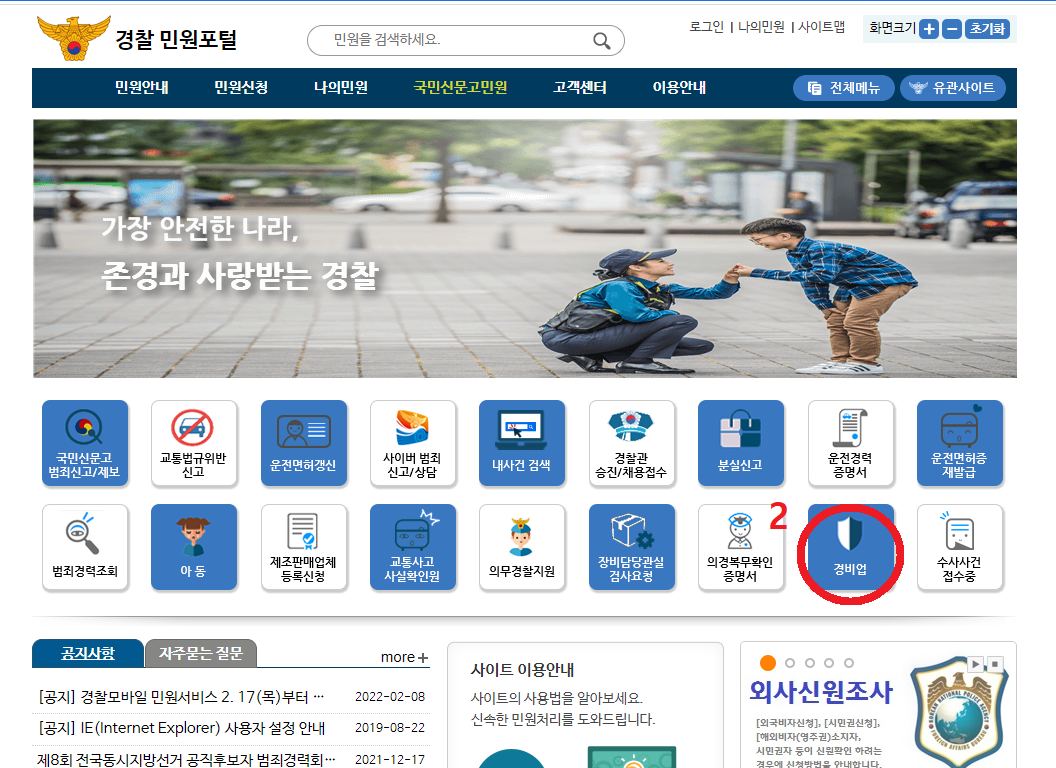This screenshot has width=1056, height=768.
Task: Select 경찰관 승진/채용접수 icon
Action: pos(632,443)
